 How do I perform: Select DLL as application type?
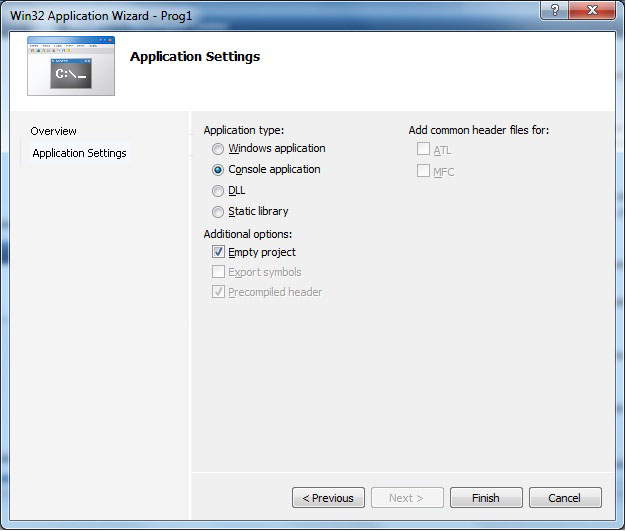point(218,191)
